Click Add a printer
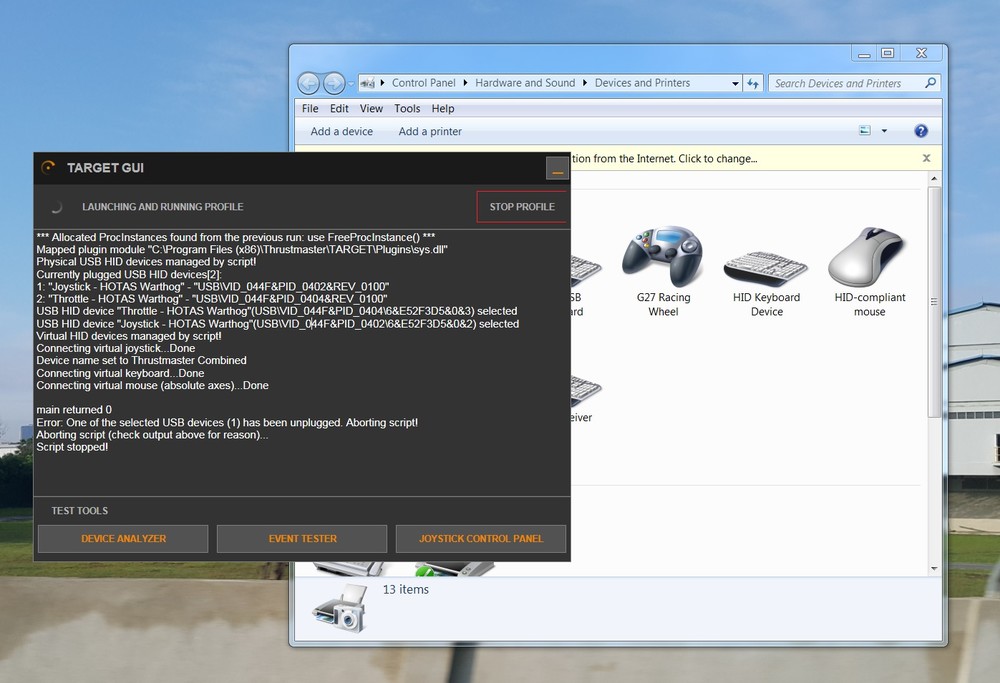 [430, 131]
